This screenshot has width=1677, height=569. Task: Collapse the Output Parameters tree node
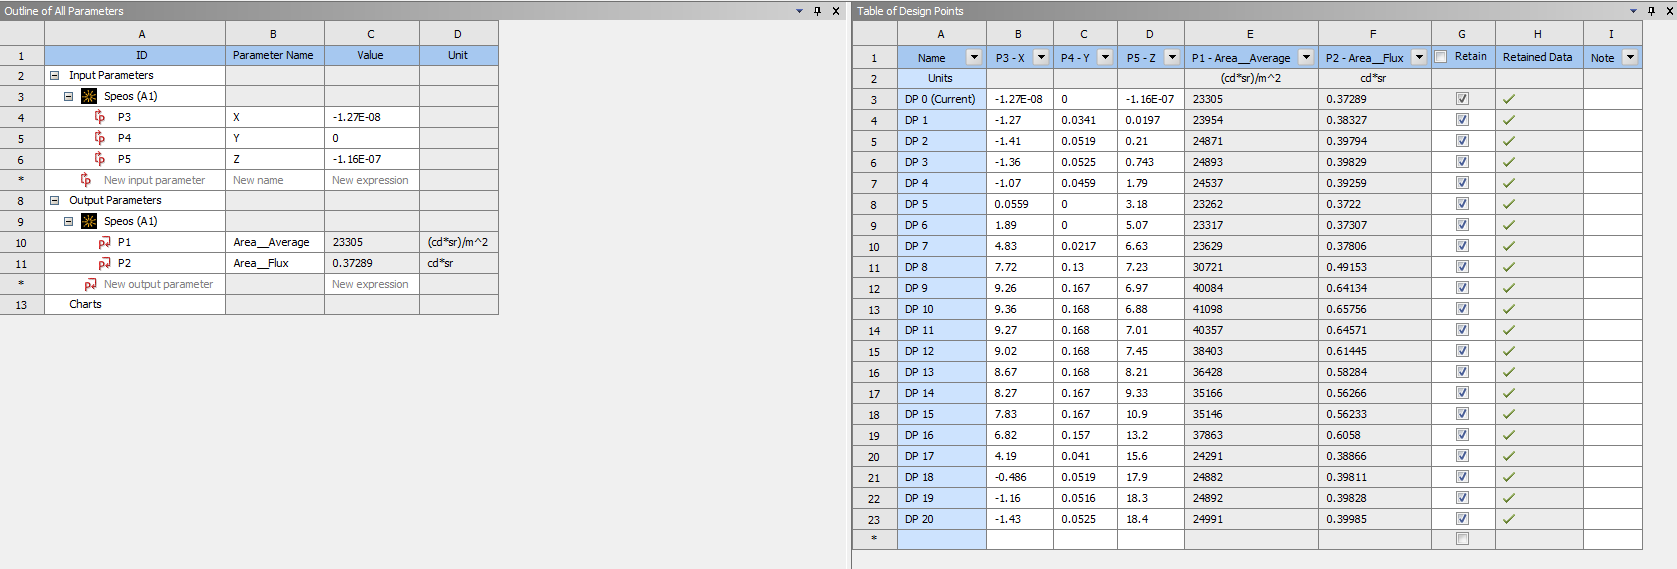tap(55, 200)
